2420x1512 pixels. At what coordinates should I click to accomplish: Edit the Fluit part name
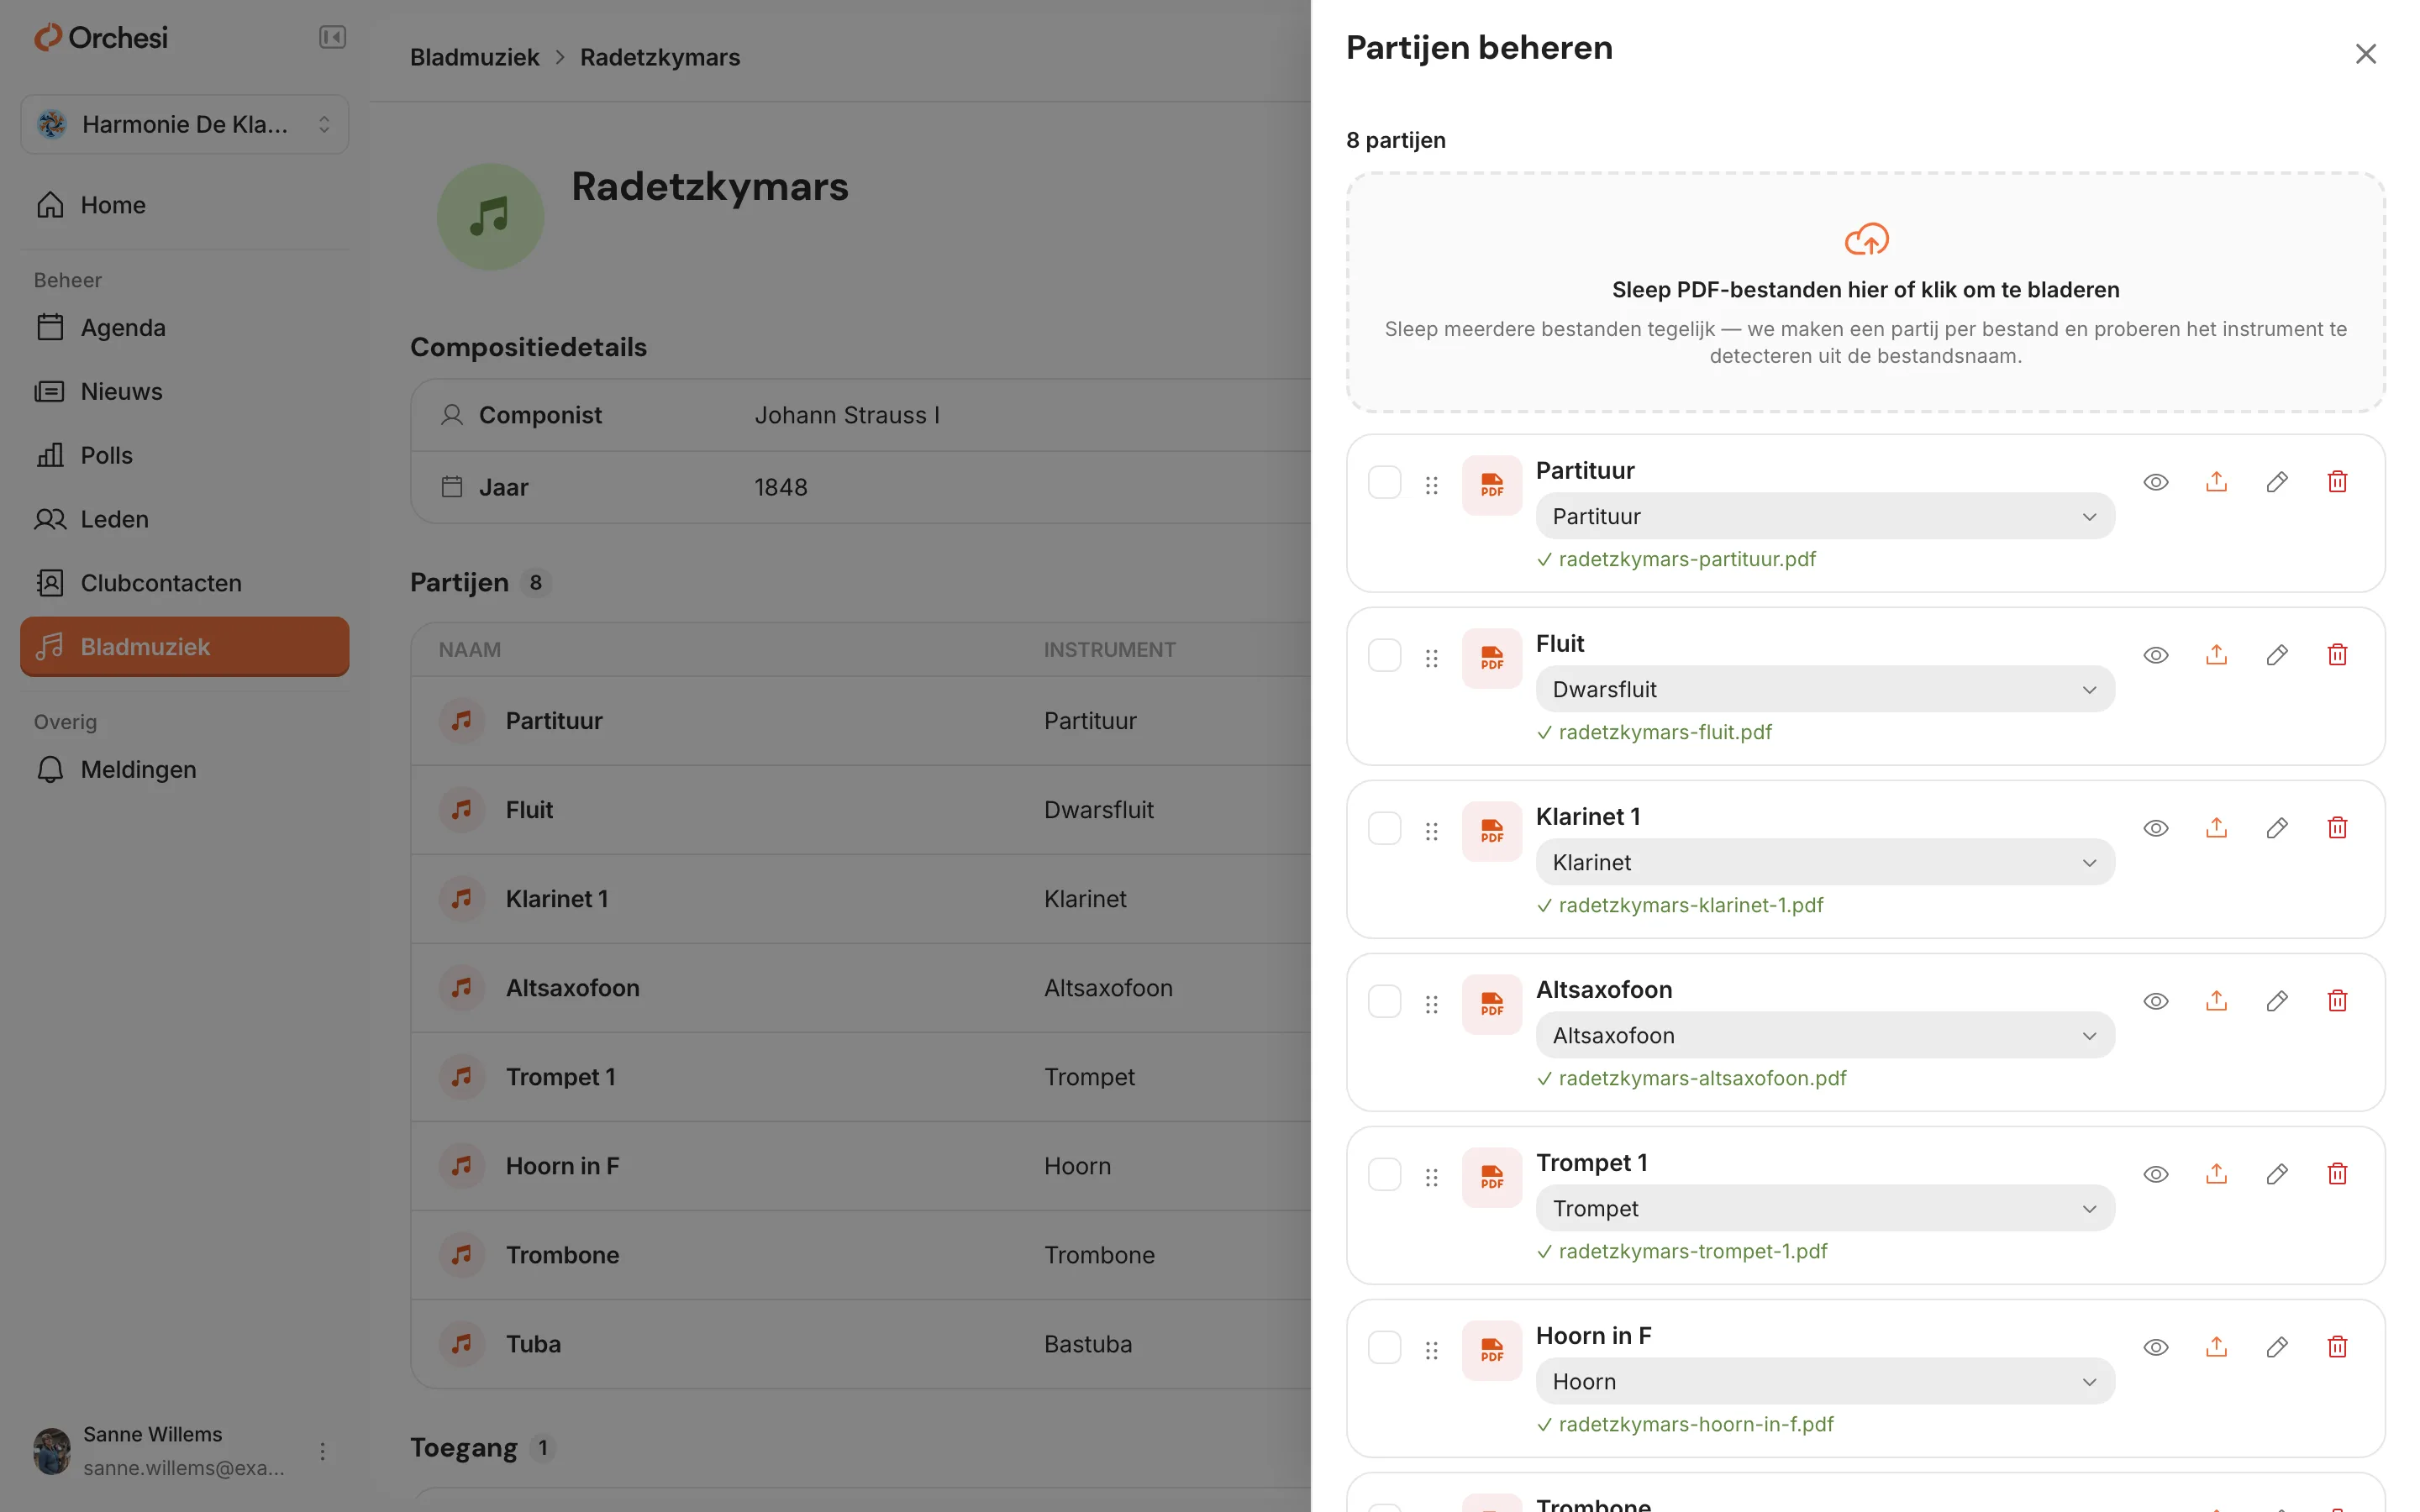click(2277, 655)
